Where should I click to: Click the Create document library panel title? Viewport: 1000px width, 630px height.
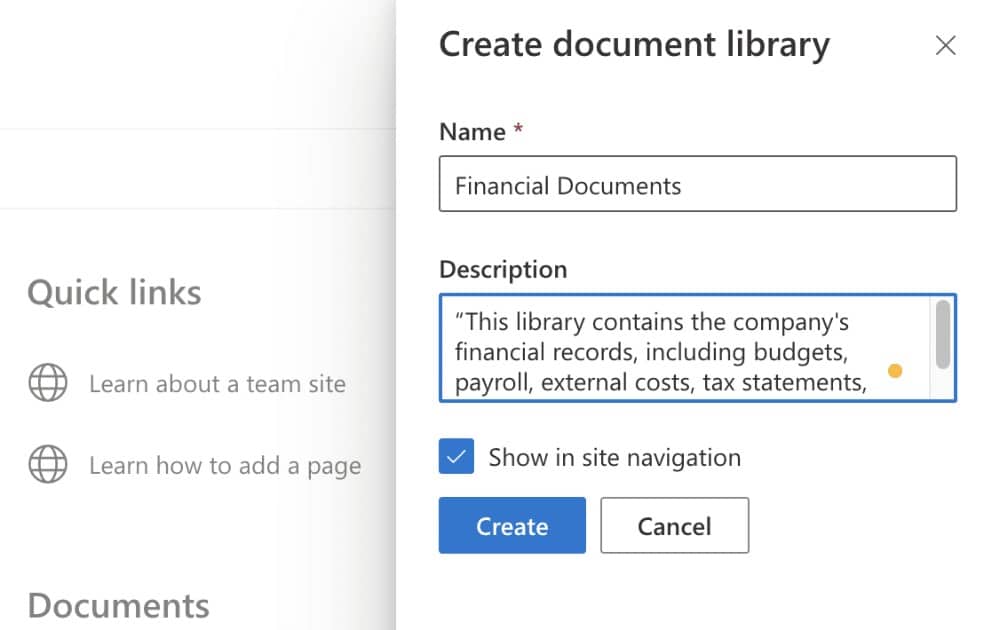(634, 45)
